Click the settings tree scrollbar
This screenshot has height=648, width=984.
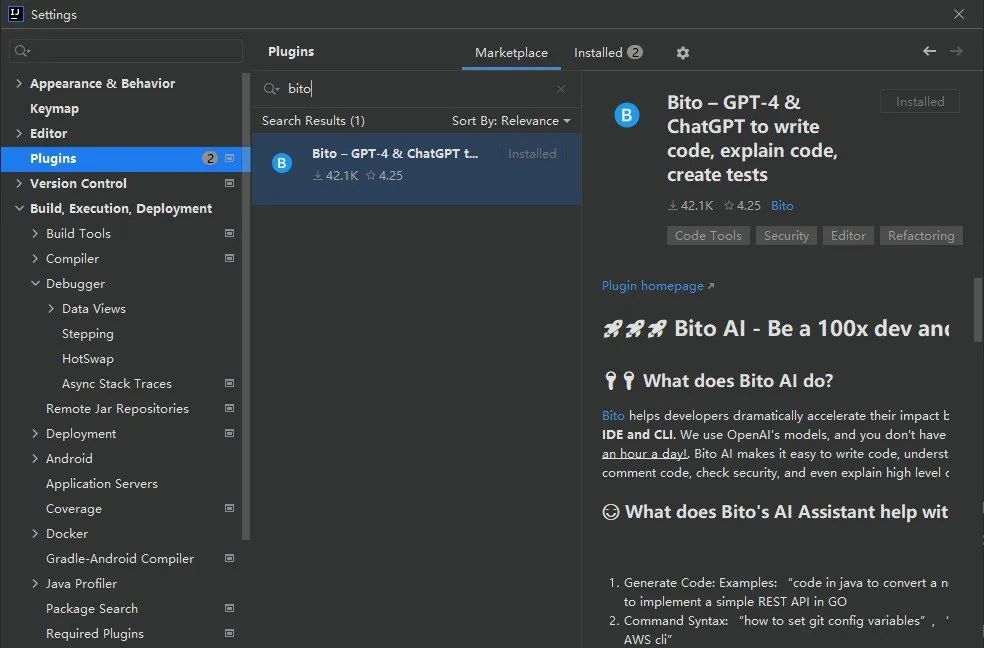[x=246, y=307]
